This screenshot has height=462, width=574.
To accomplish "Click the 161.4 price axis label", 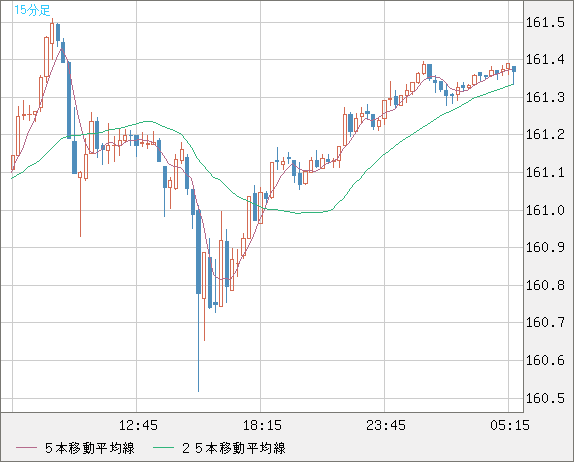I will point(545,59).
